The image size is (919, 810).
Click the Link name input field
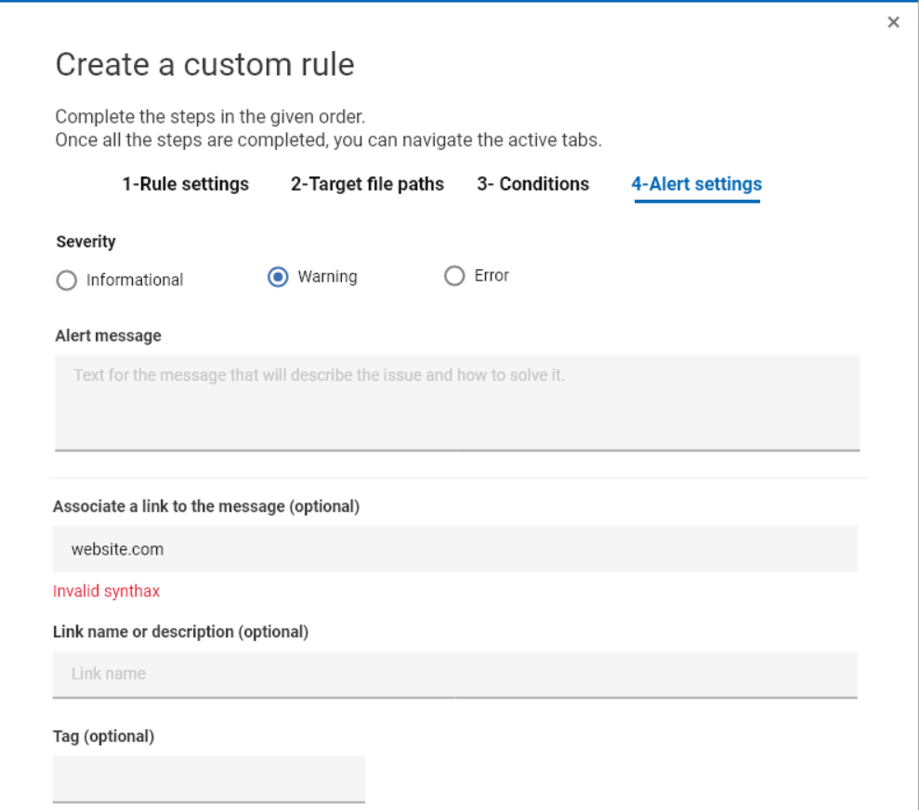(455, 674)
